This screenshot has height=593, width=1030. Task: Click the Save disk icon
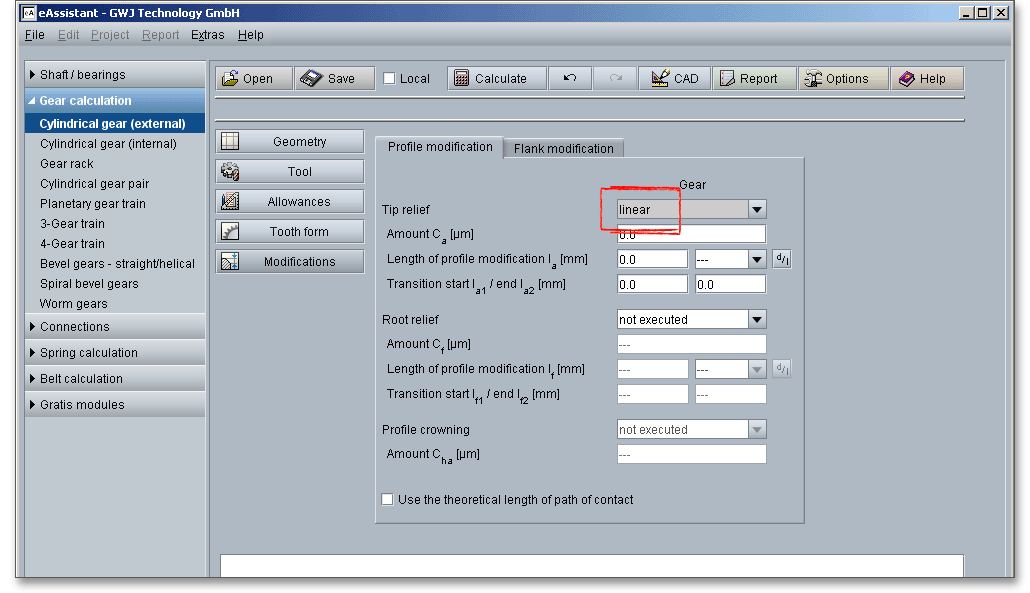coord(312,79)
